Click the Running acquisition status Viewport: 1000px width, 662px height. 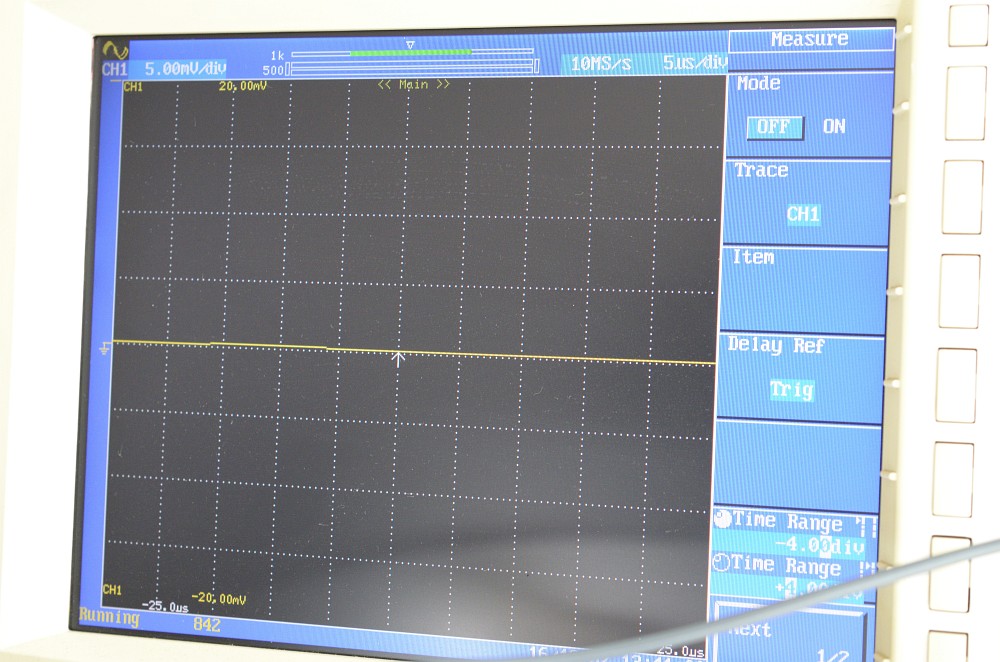[x=109, y=617]
